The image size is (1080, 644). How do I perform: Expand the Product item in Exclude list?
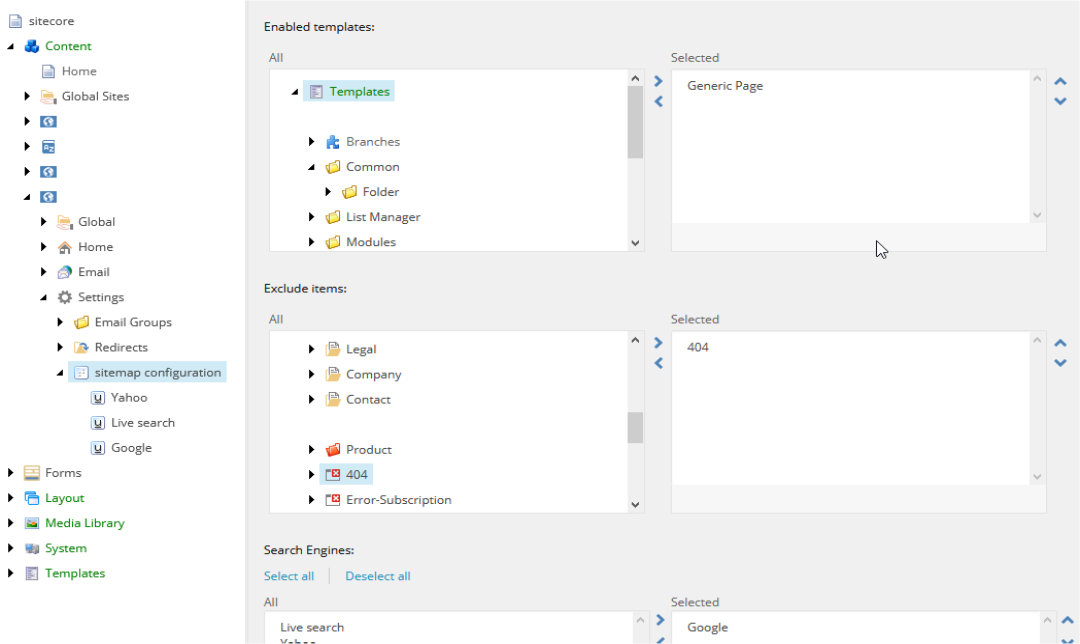click(x=311, y=450)
